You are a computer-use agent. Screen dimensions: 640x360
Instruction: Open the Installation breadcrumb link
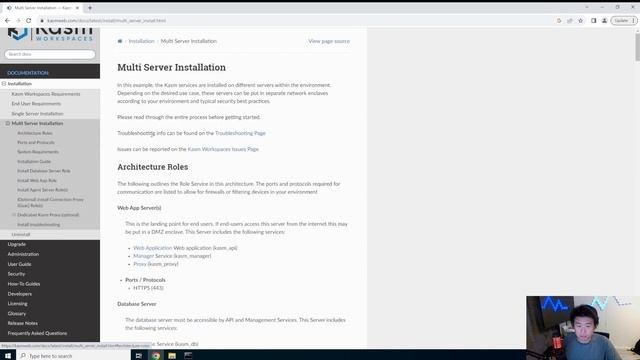pyautogui.click(x=141, y=41)
